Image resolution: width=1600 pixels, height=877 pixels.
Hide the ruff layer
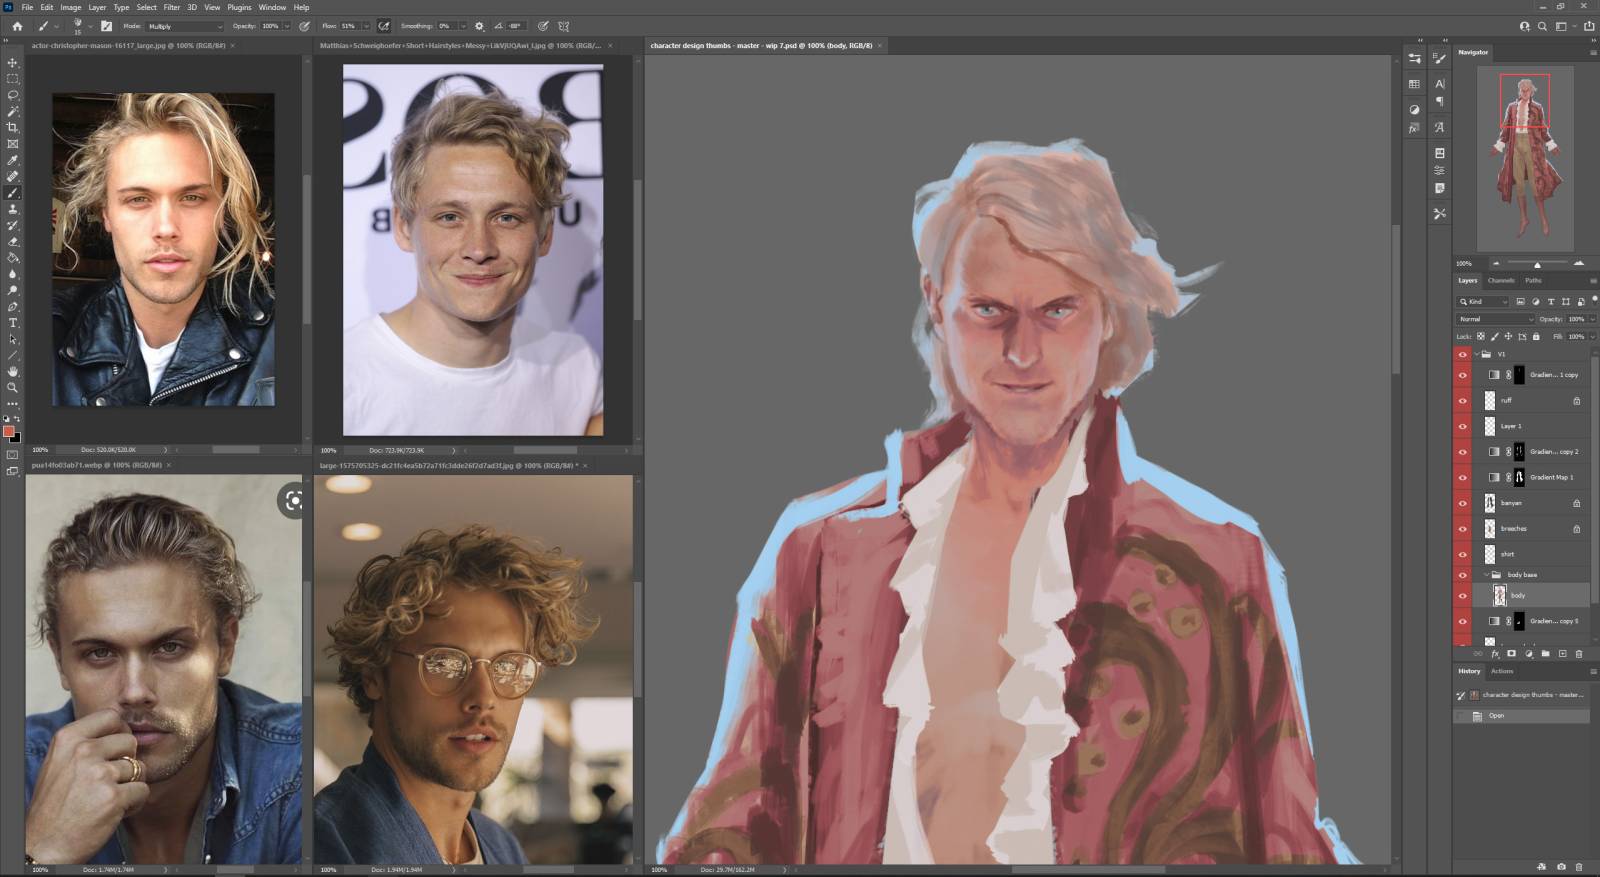point(1462,401)
